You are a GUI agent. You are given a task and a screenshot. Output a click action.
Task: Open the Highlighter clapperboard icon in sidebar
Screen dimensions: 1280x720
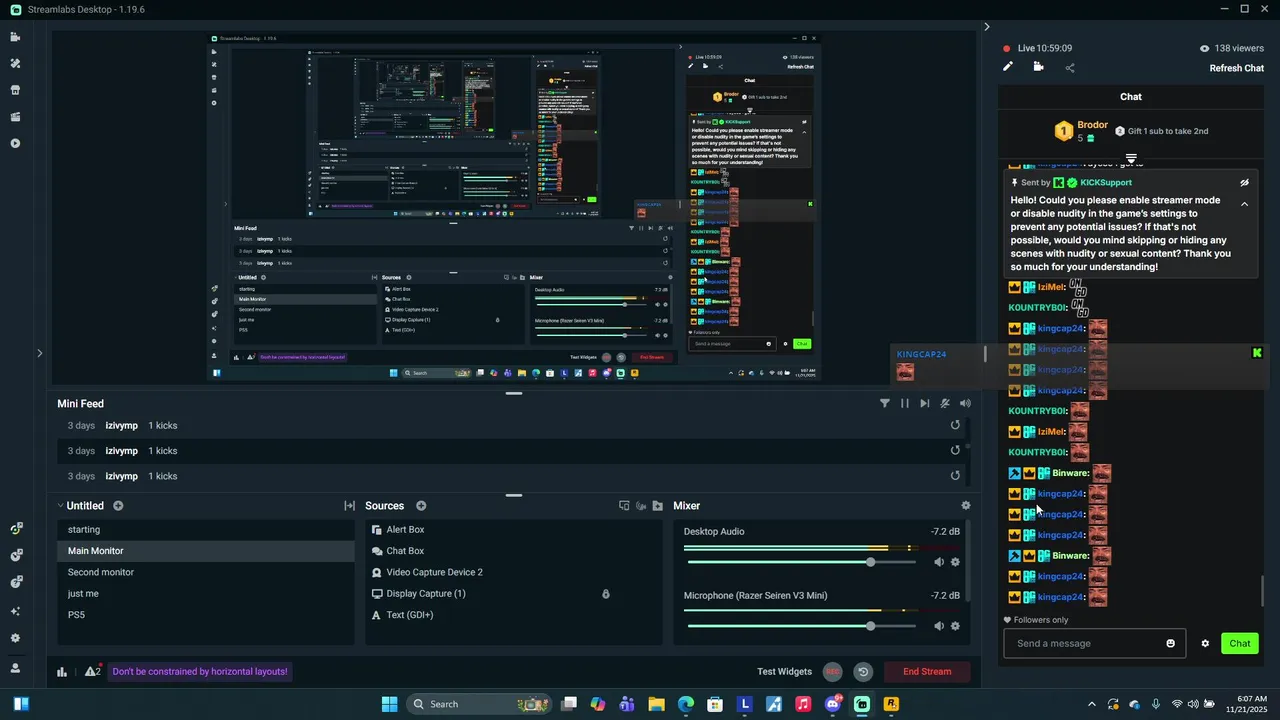[15, 117]
